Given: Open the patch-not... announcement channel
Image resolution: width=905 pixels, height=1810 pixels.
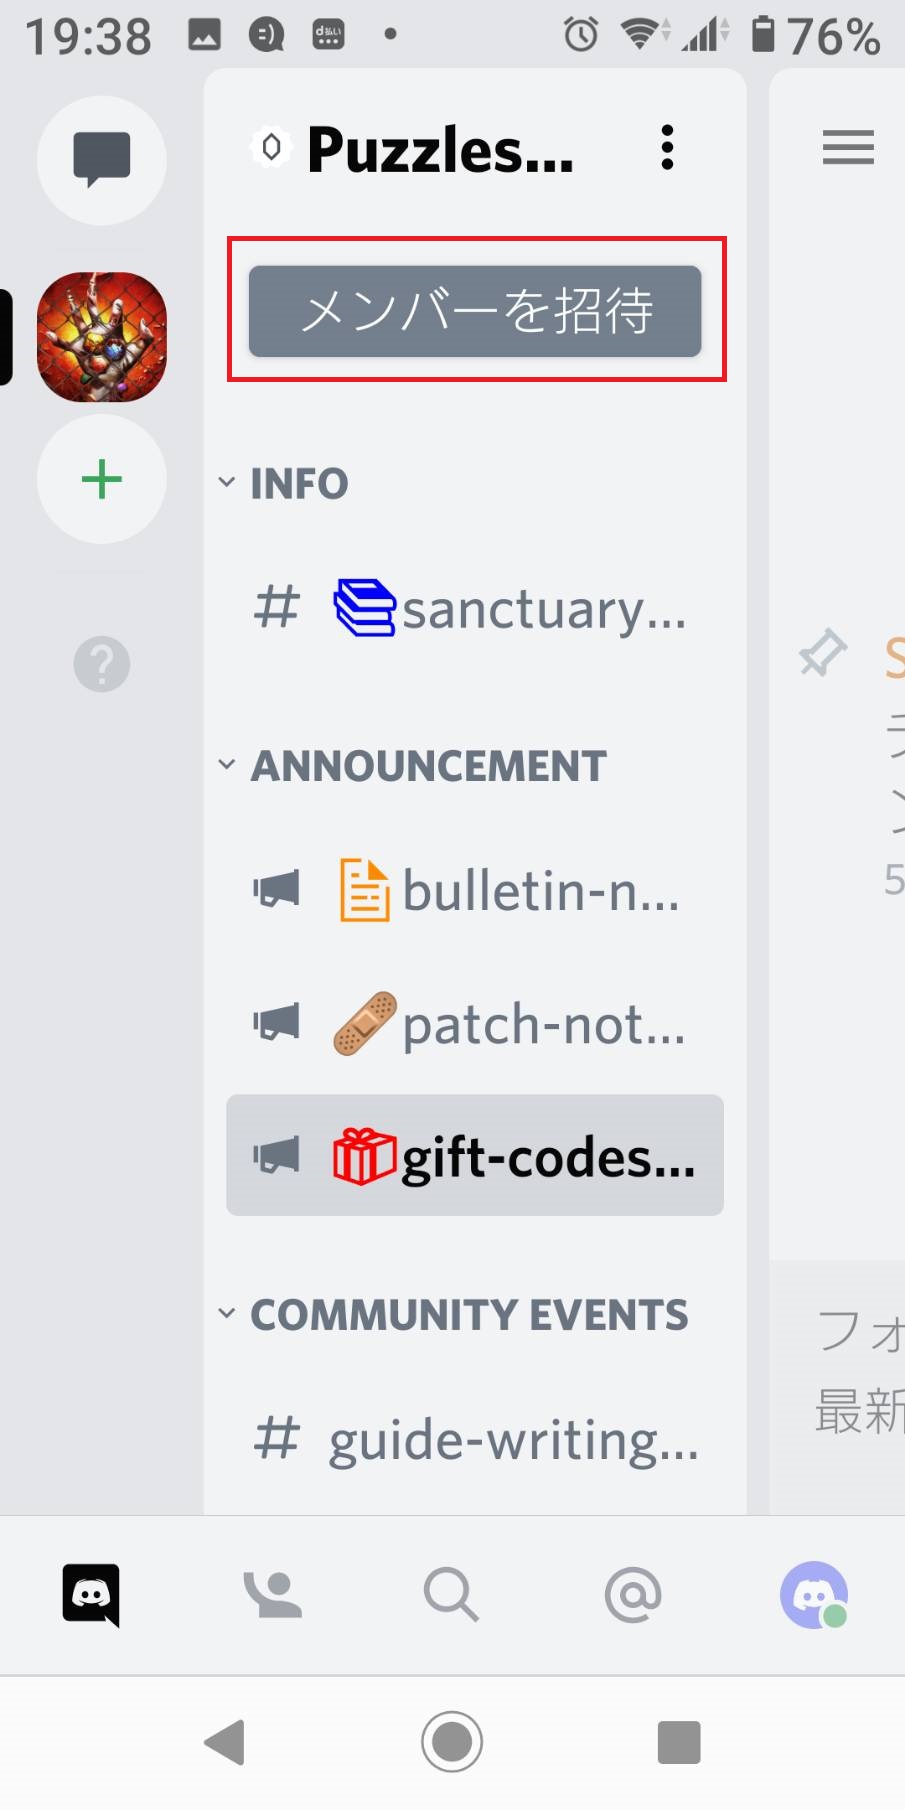Looking at the screenshot, I should (x=475, y=1024).
